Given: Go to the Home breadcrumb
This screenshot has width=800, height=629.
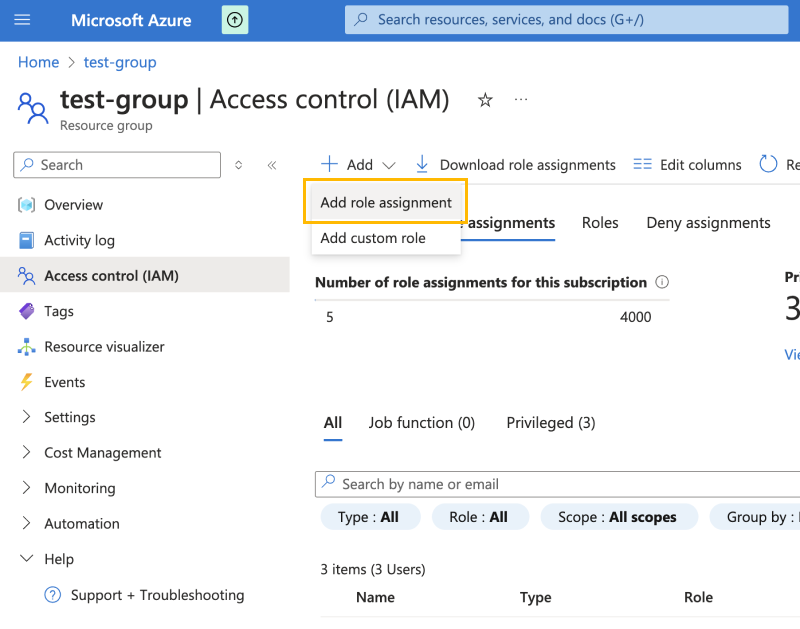Looking at the screenshot, I should 38,62.
